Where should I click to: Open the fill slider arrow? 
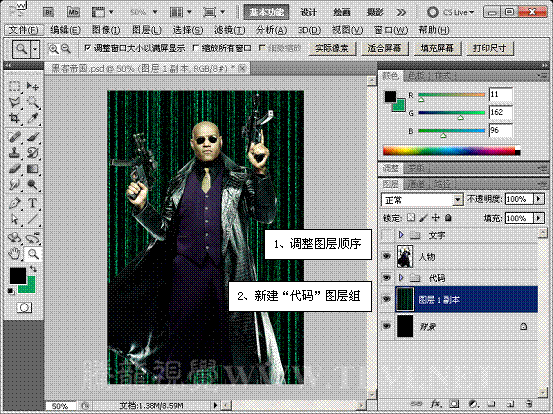coord(539,218)
